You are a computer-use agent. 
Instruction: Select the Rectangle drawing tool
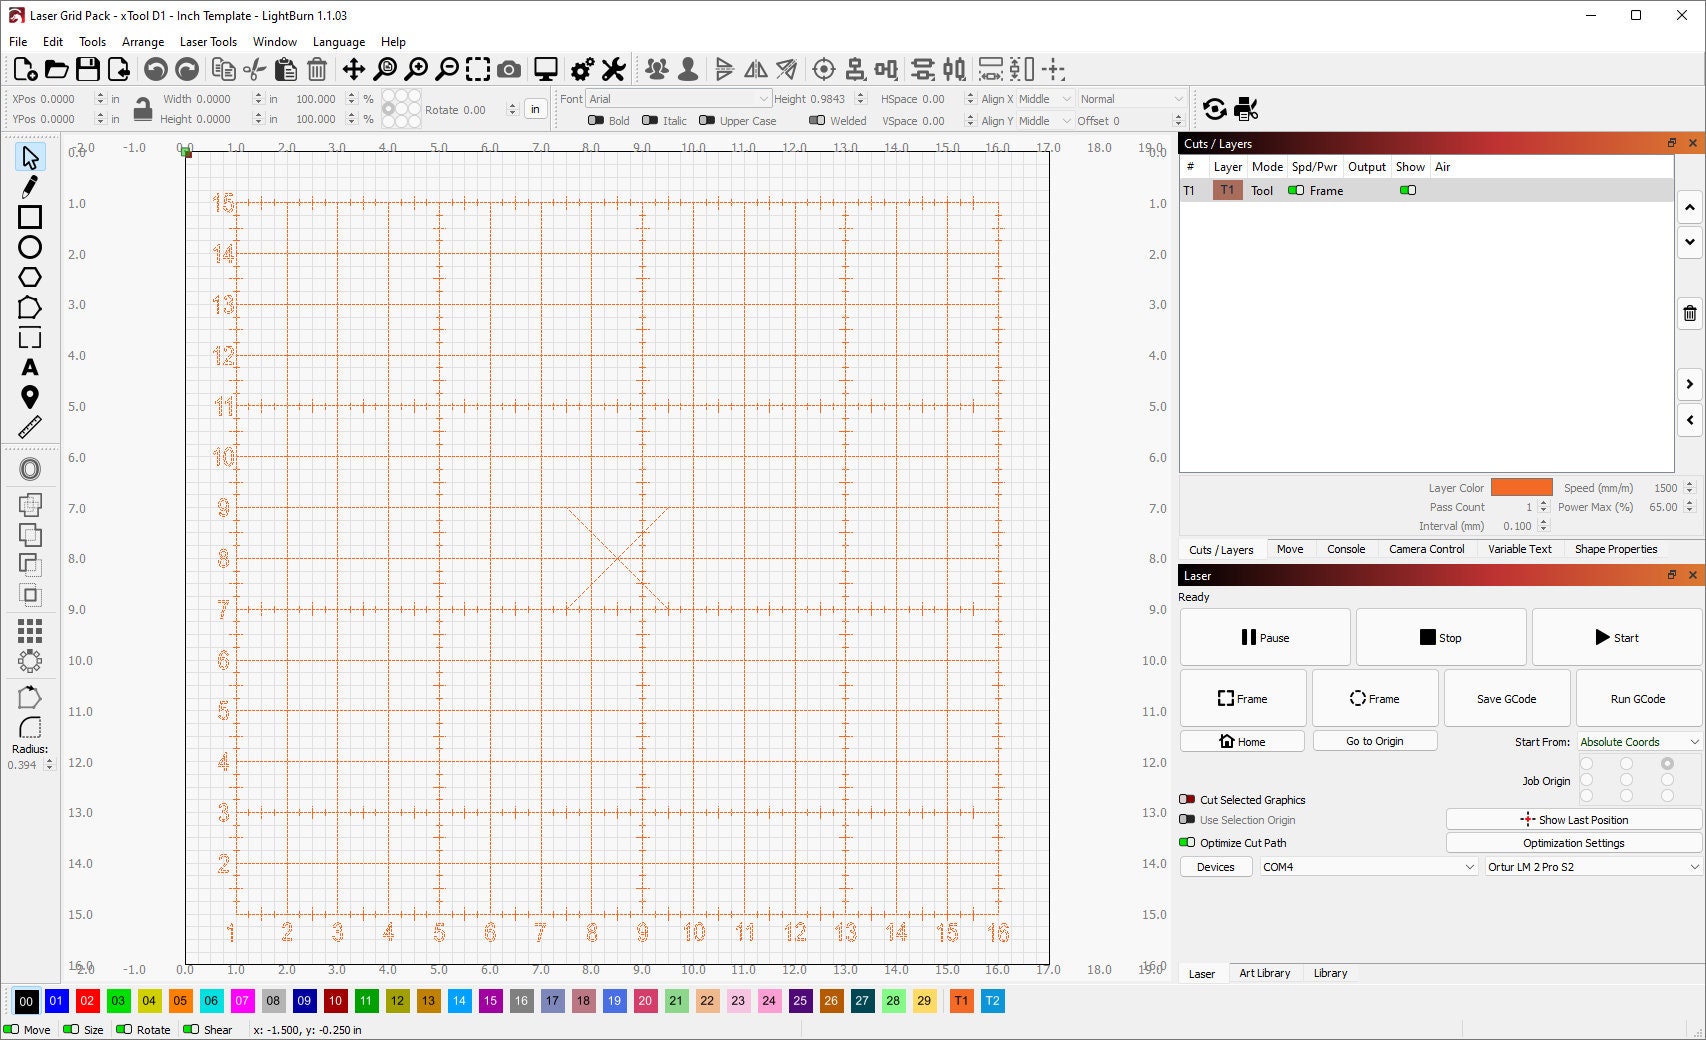pyautogui.click(x=30, y=217)
